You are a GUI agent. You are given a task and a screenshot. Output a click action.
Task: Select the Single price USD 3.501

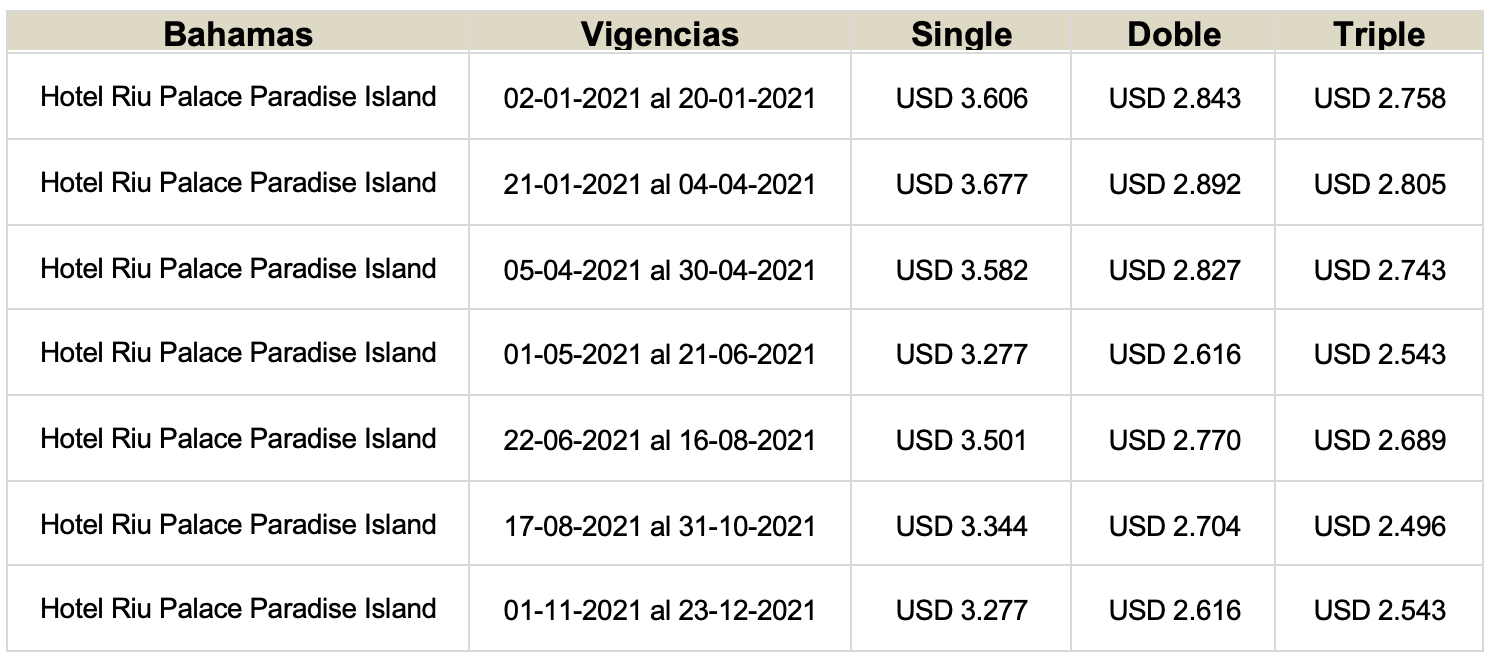tap(962, 440)
